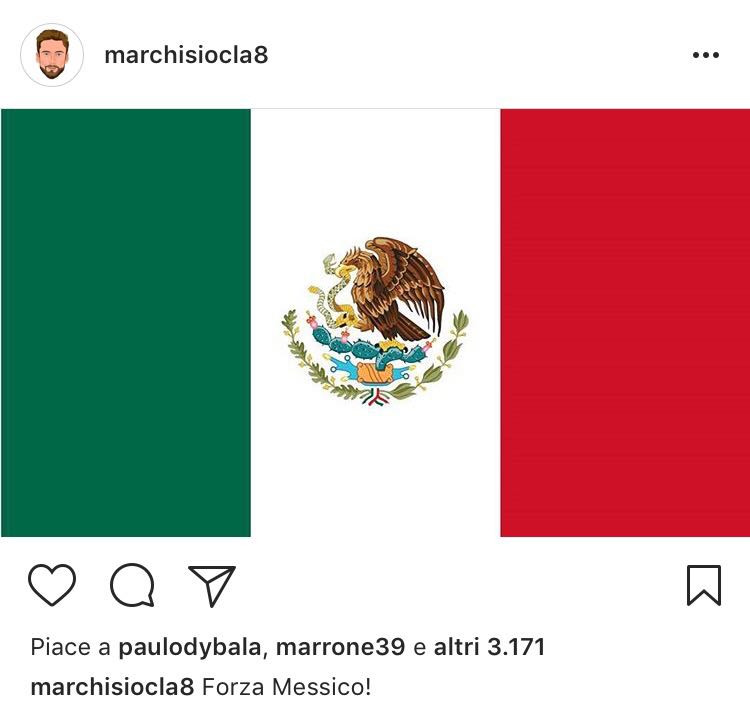Open marrone39's profile from the likes line
The height and width of the screenshot is (706, 750).
(x=340, y=647)
